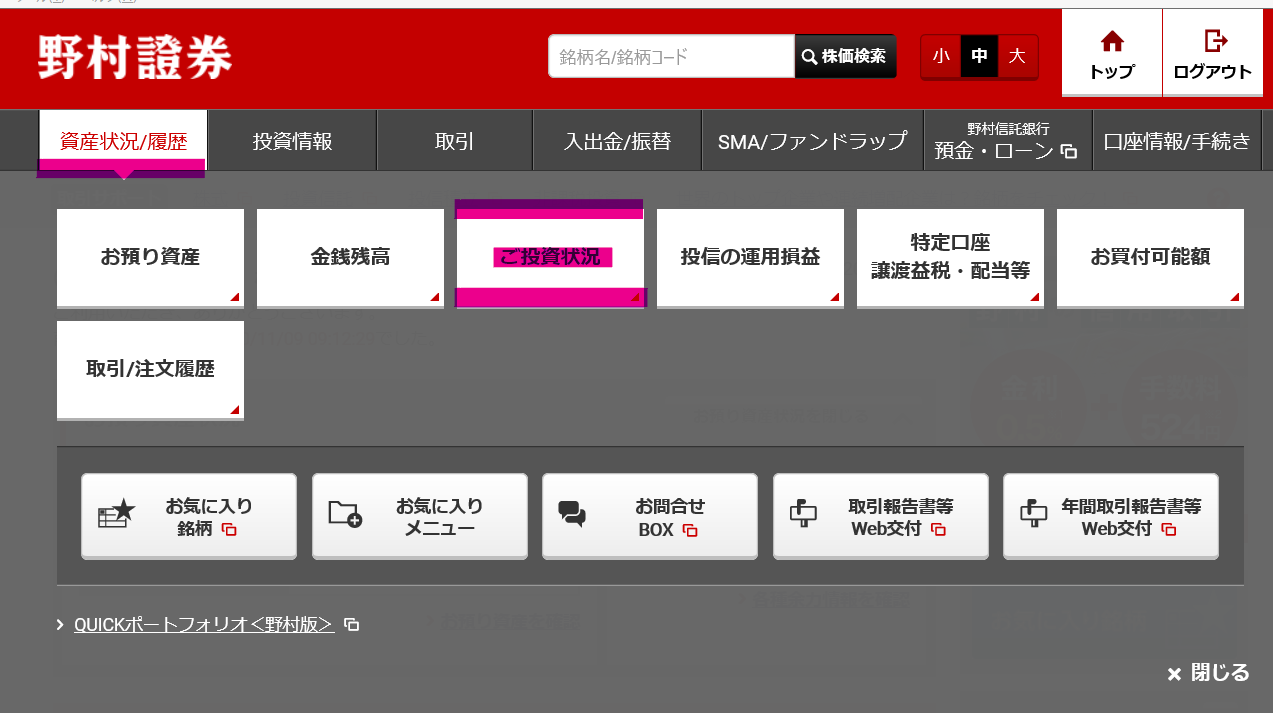Viewport: 1273px width, 713px height.
Task: Click the star list icon for お気に入り銘柄
Action: click(x=116, y=514)
